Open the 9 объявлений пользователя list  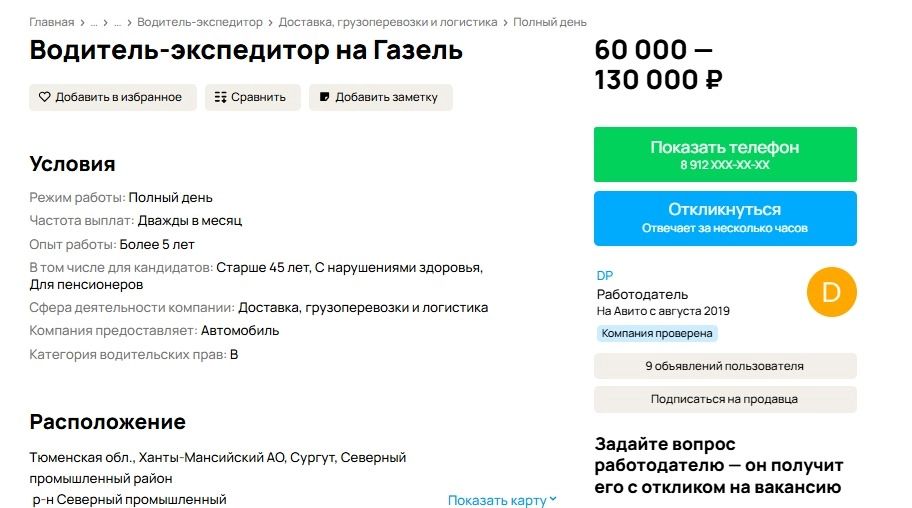pos(724,366)
